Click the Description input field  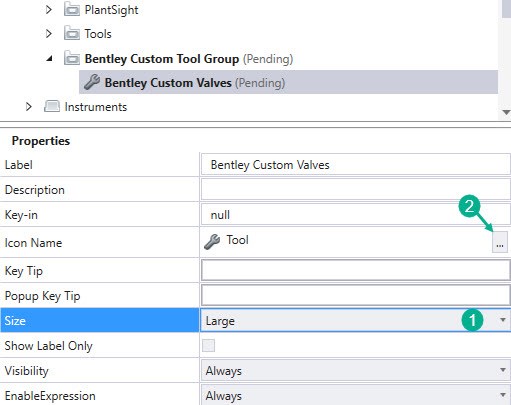click(x=355, y=190)
